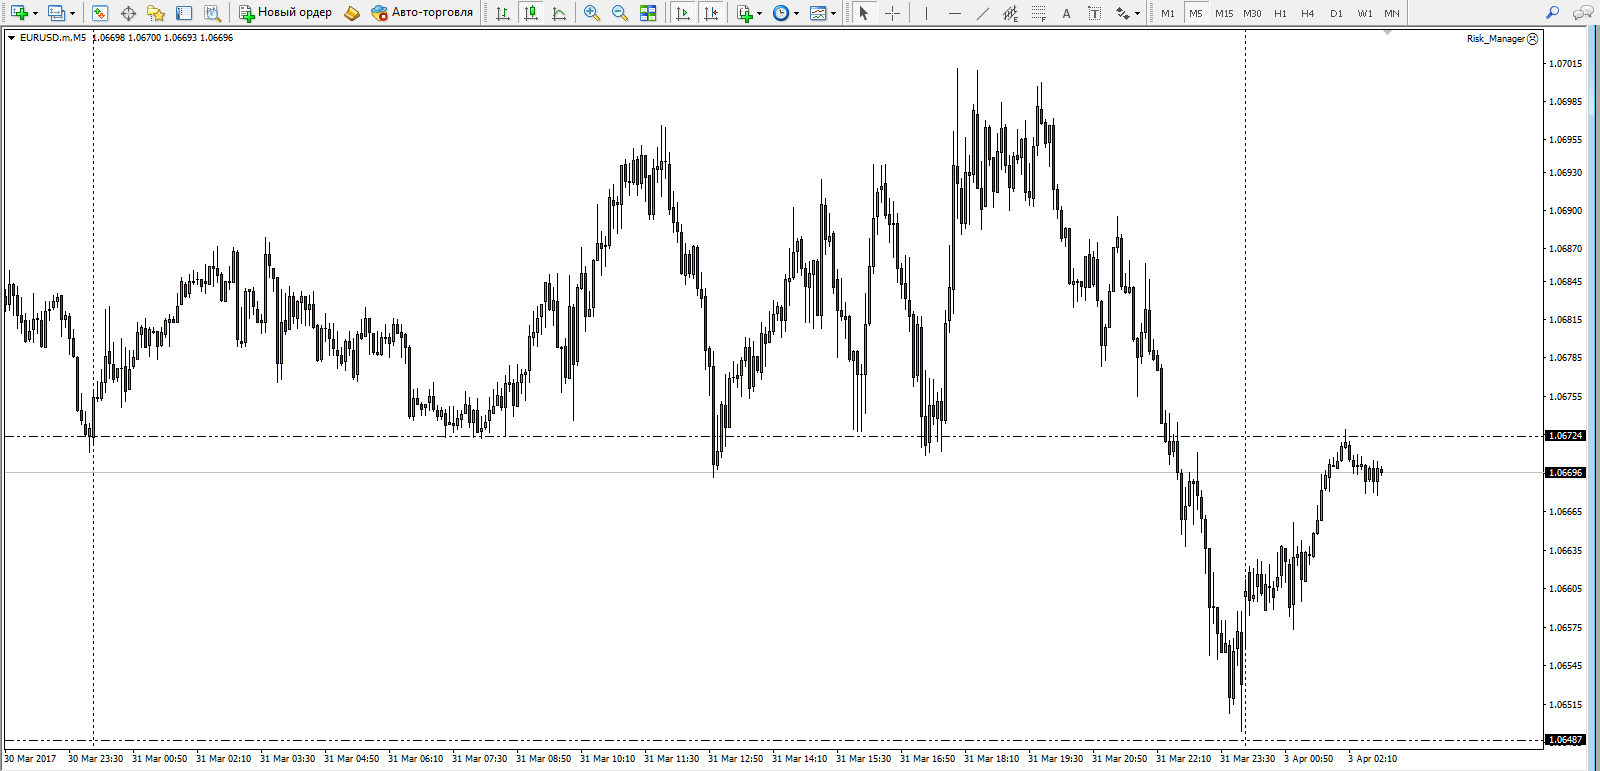This screenshot has width=1600, height=771.
Task: Click the current price label 1.06696
Action: (1565, 473)
